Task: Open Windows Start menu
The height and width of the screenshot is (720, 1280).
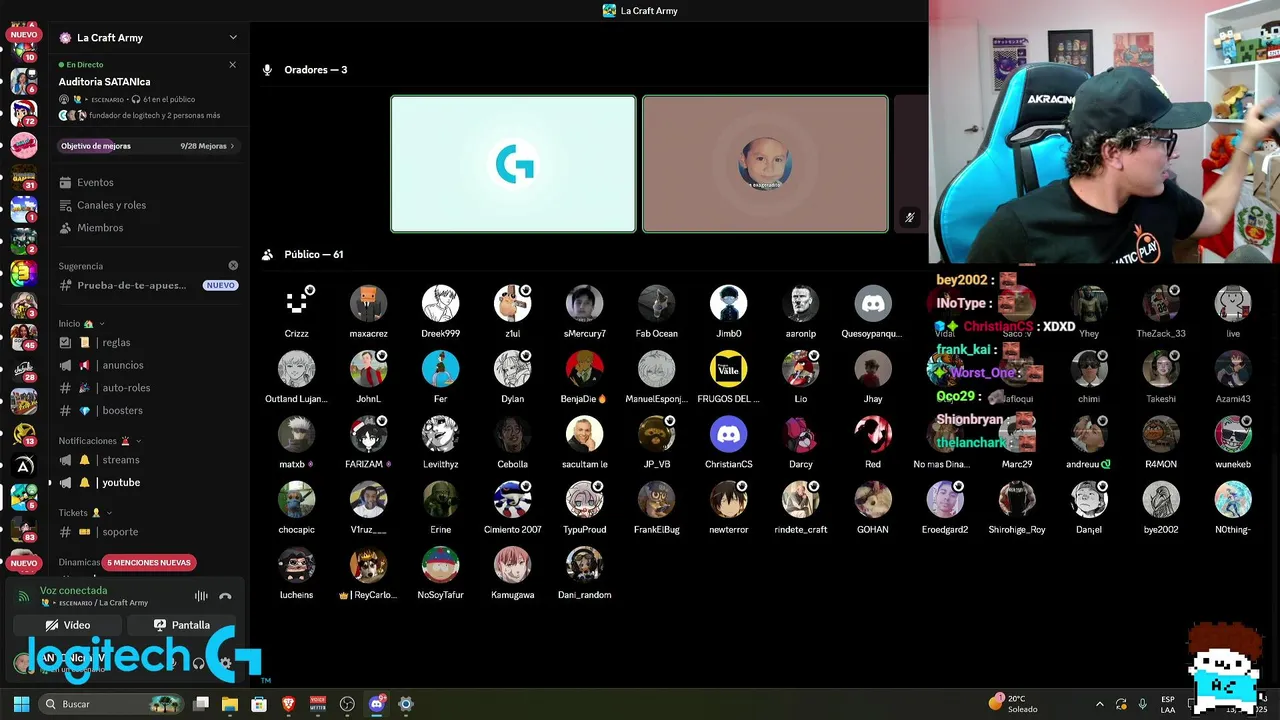Action: click(21, 704)
